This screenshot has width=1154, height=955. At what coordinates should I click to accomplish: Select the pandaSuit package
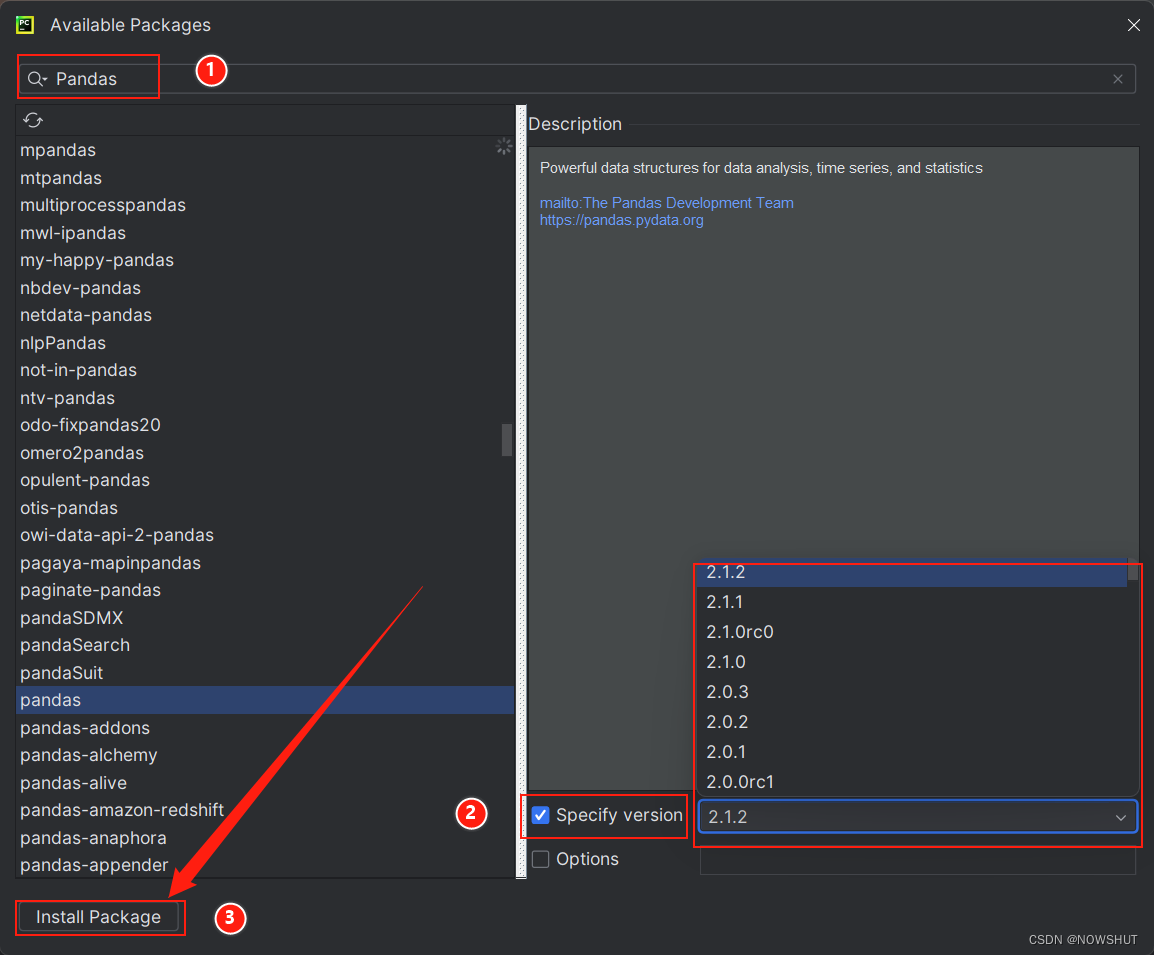(x=265, y=672)
